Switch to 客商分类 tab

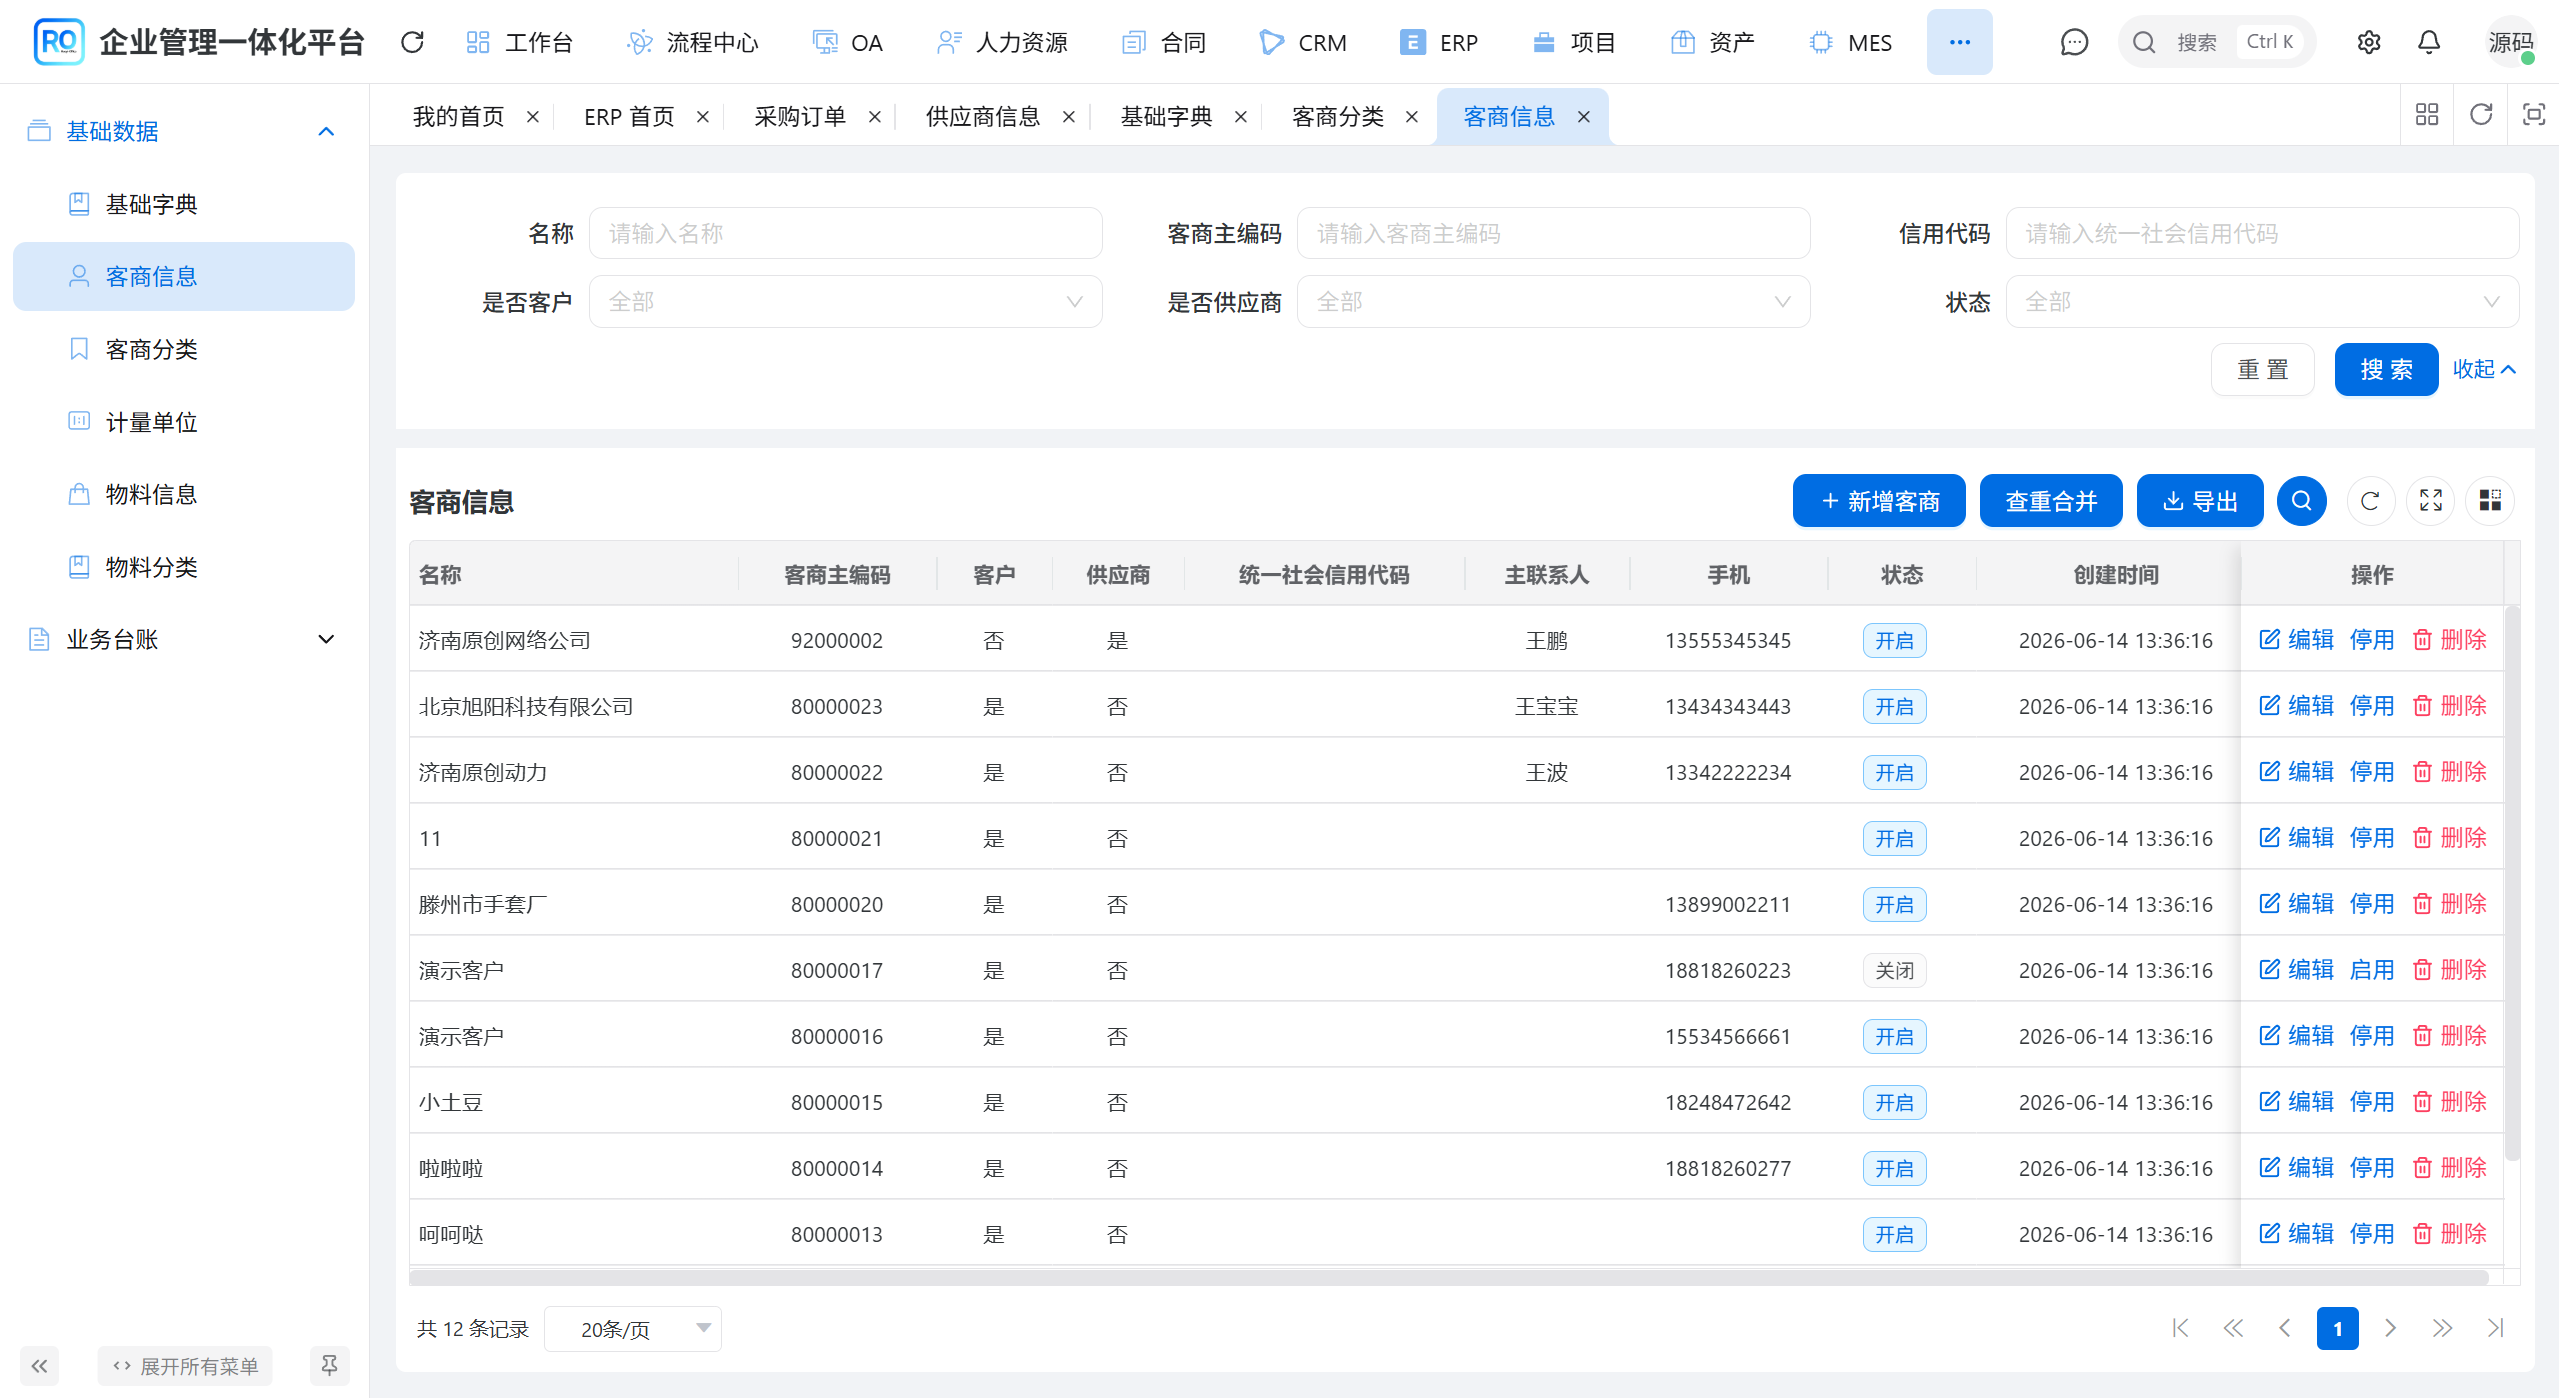point(1338,117)
